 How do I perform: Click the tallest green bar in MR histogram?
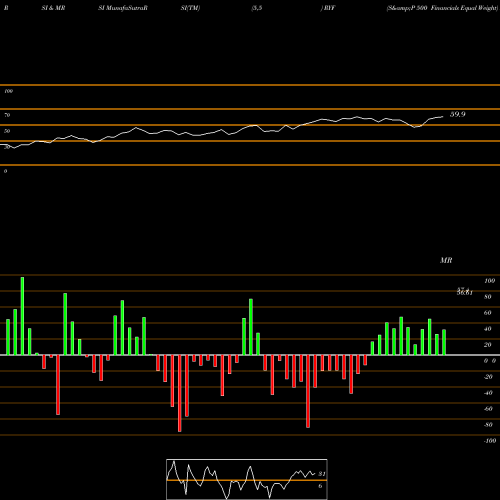tap(22, 316)
